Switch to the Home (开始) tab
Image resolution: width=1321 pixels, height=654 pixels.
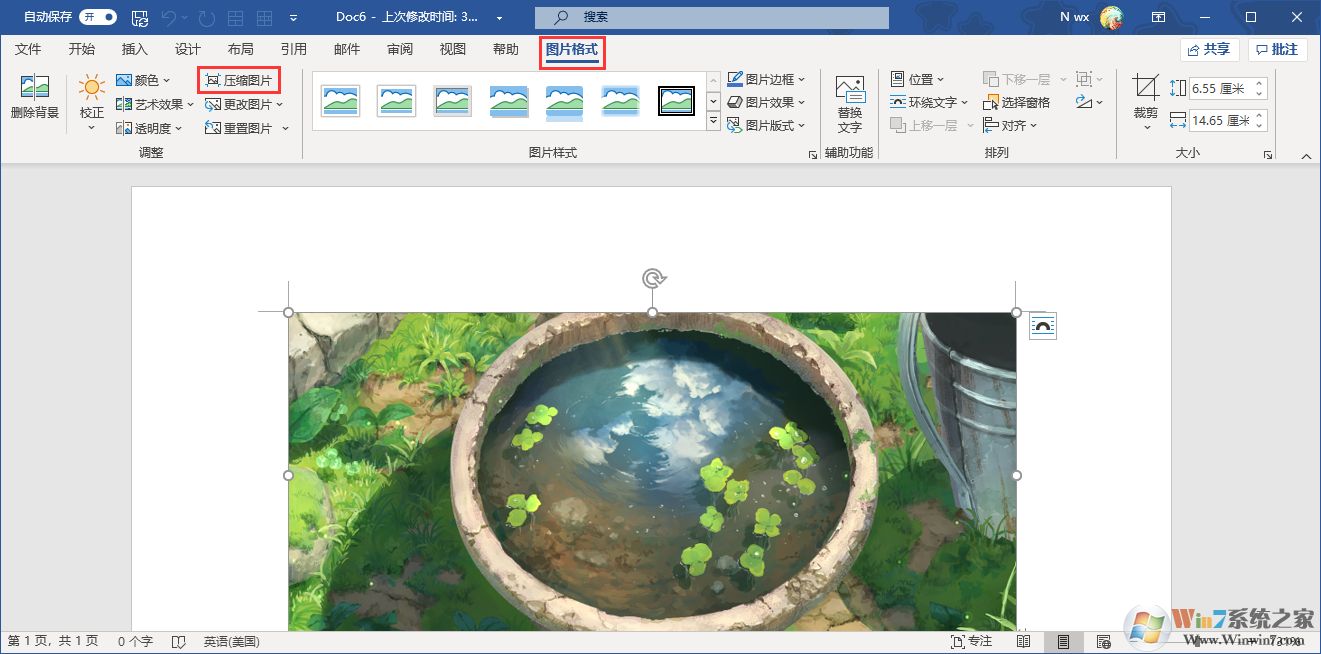point(81,48)
